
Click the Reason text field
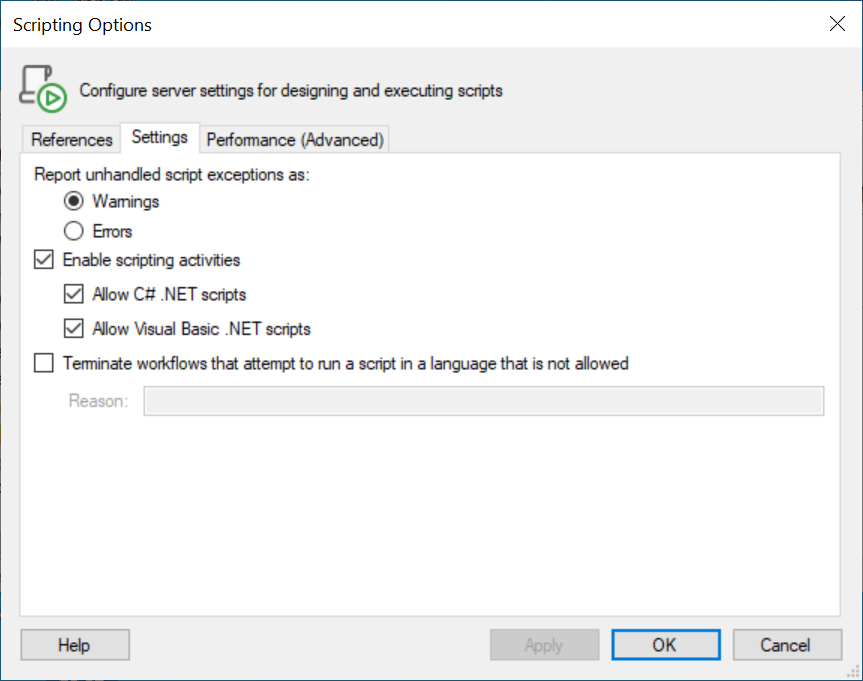tap(484, 401)
